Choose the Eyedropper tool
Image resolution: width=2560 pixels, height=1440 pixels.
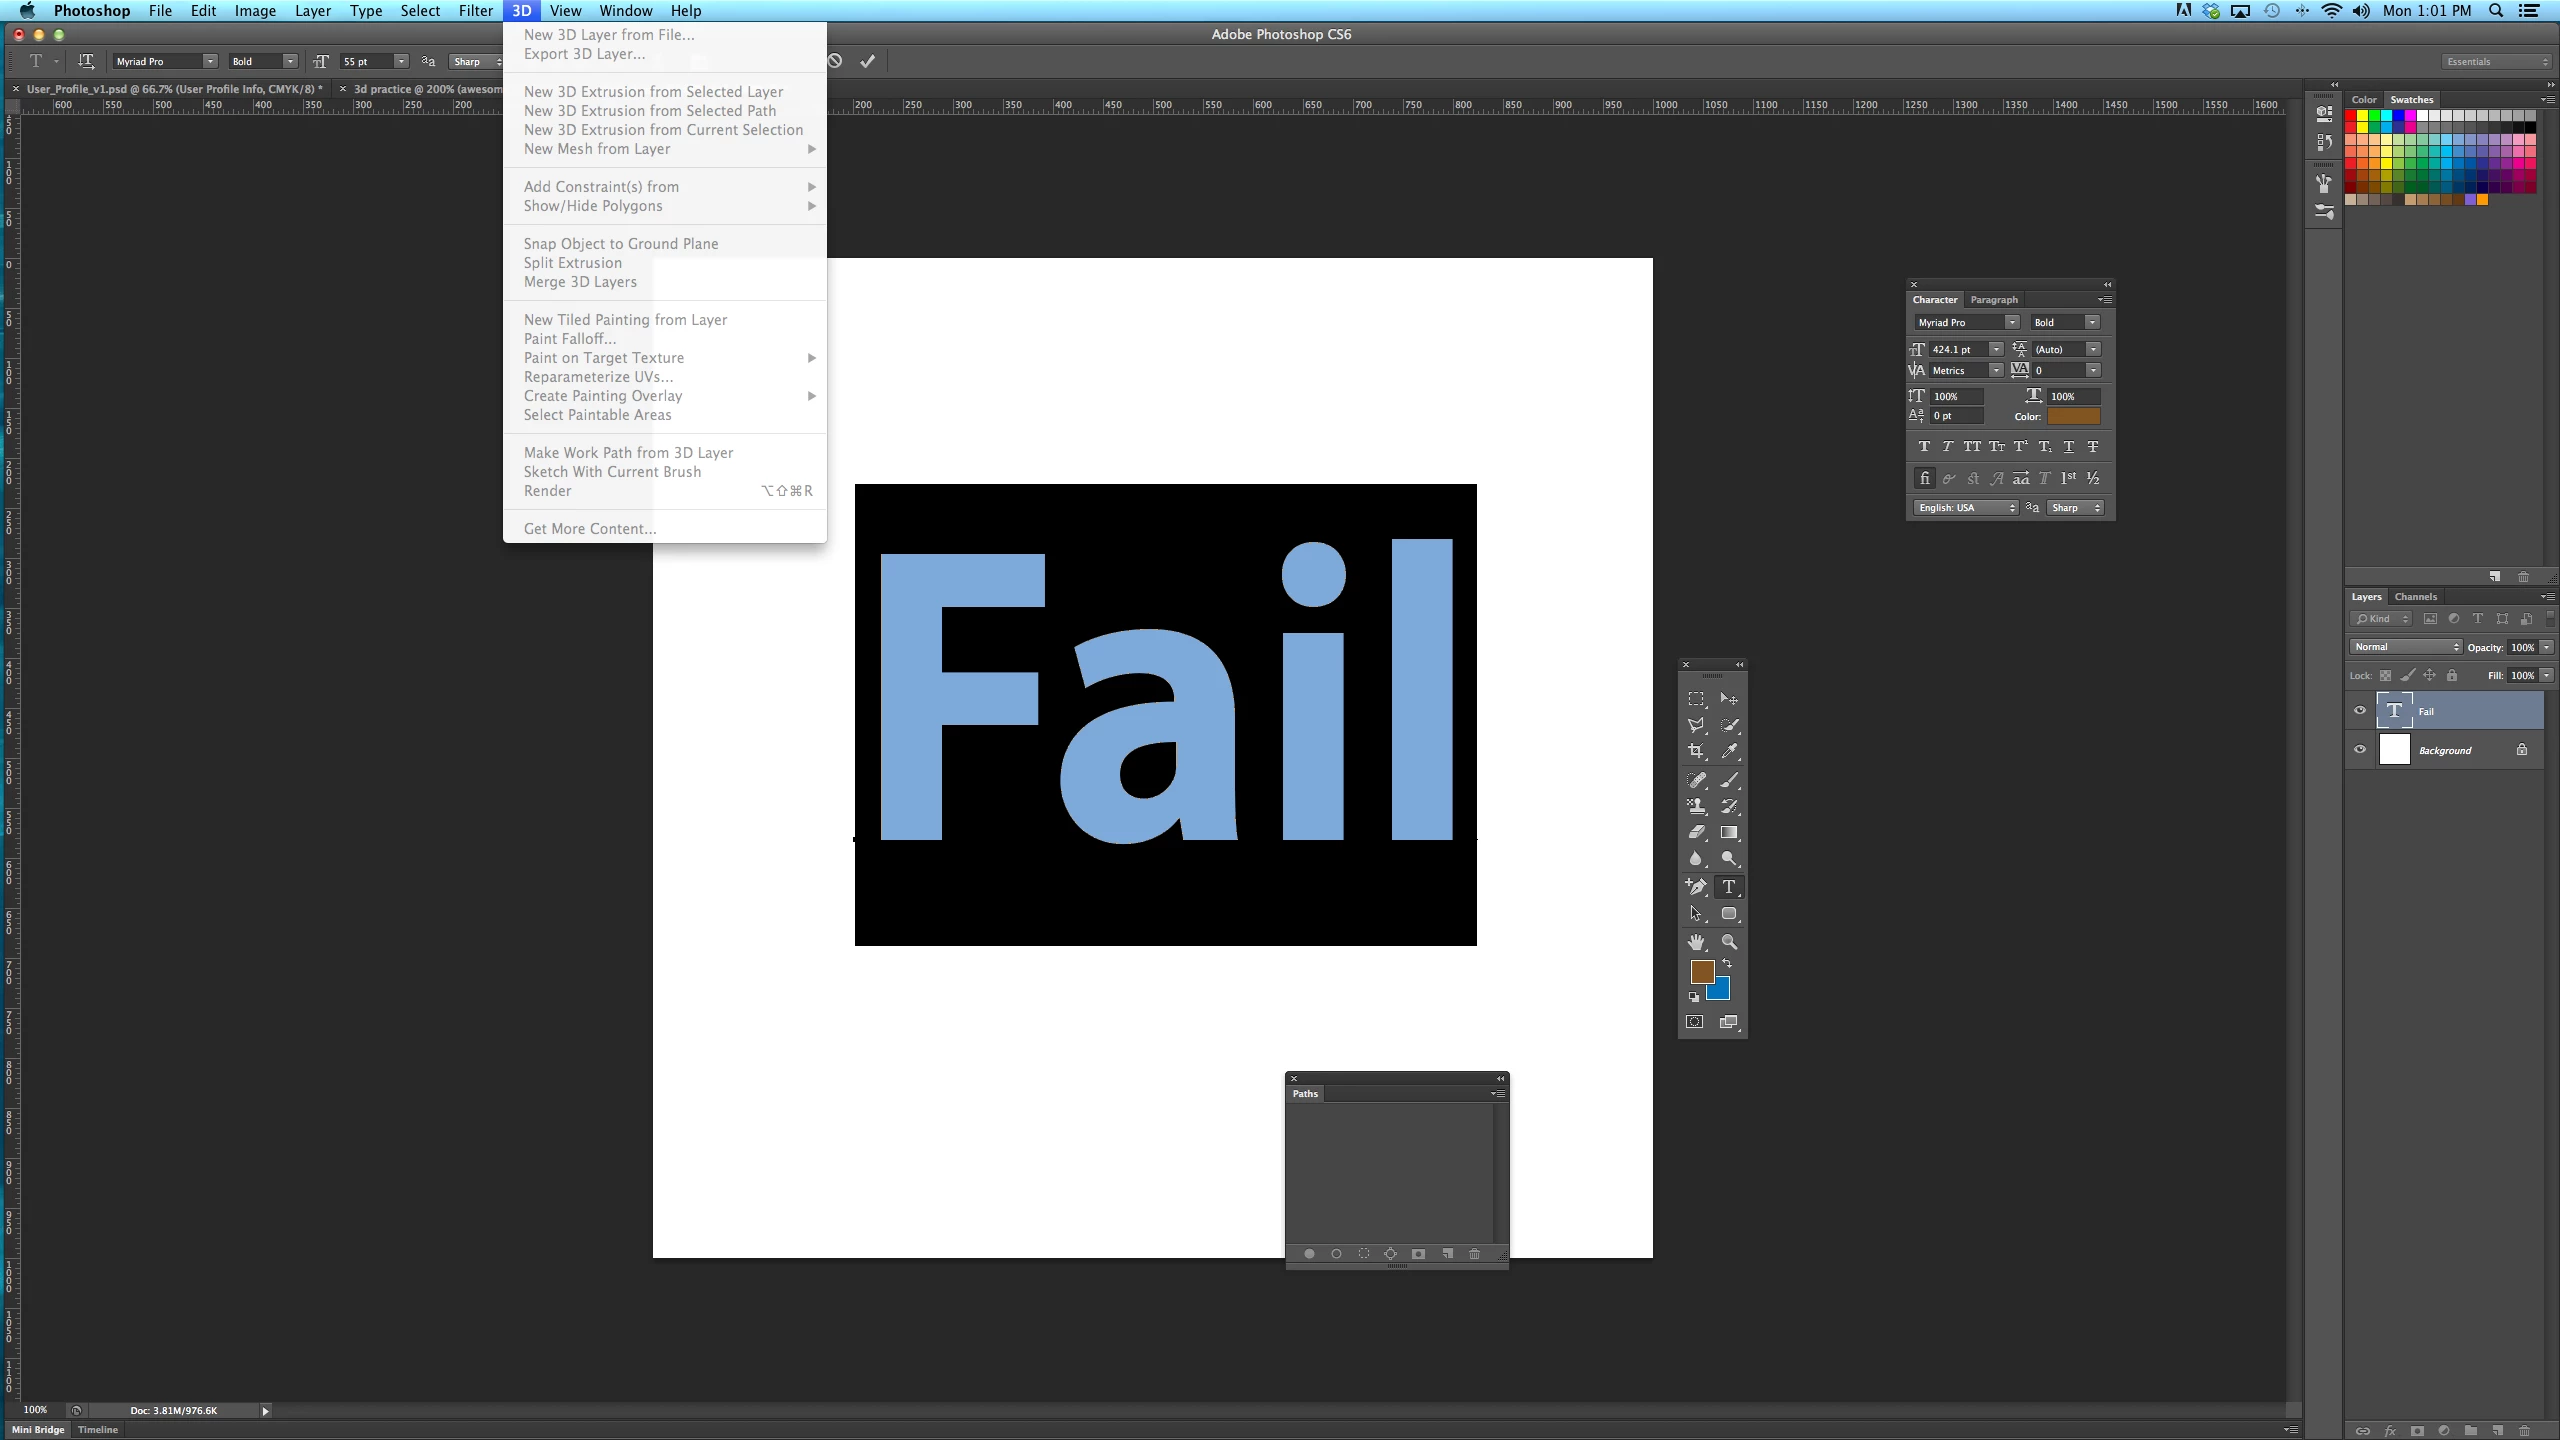click(x=1729, y=751)
